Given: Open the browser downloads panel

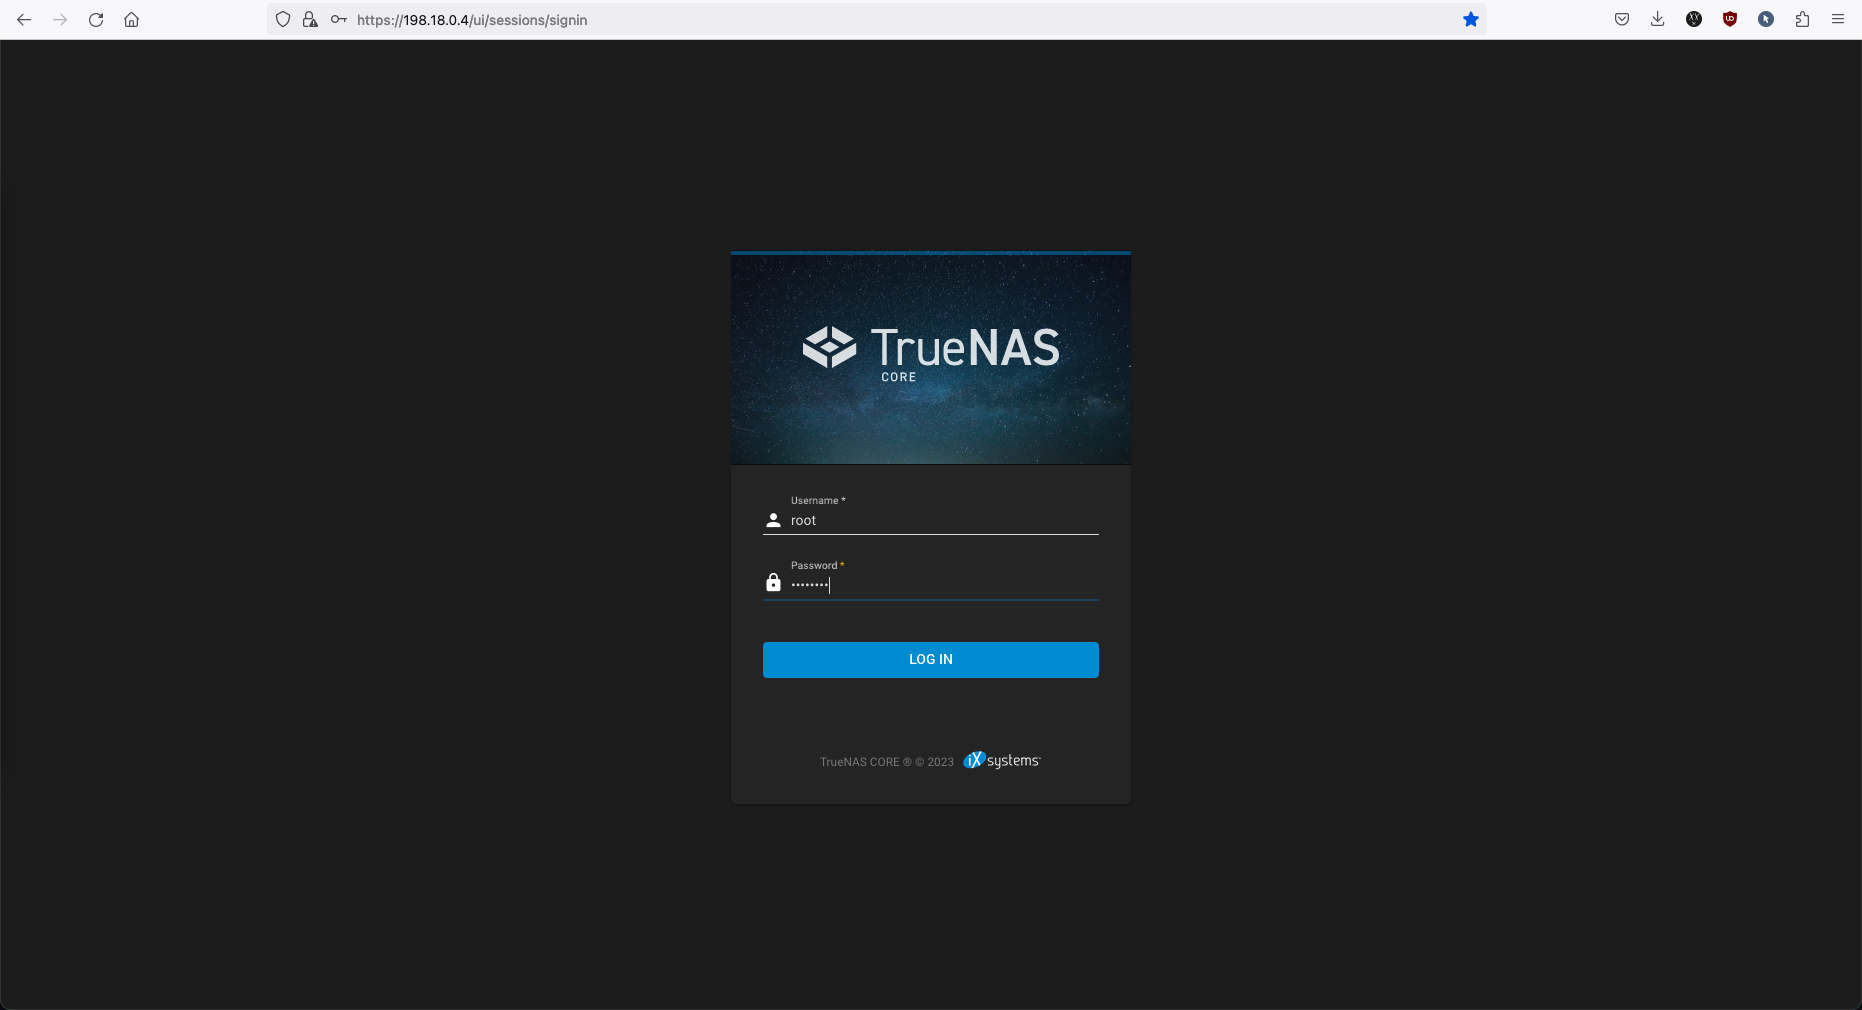Looking at the screenshot, I should coord(1657,20).
